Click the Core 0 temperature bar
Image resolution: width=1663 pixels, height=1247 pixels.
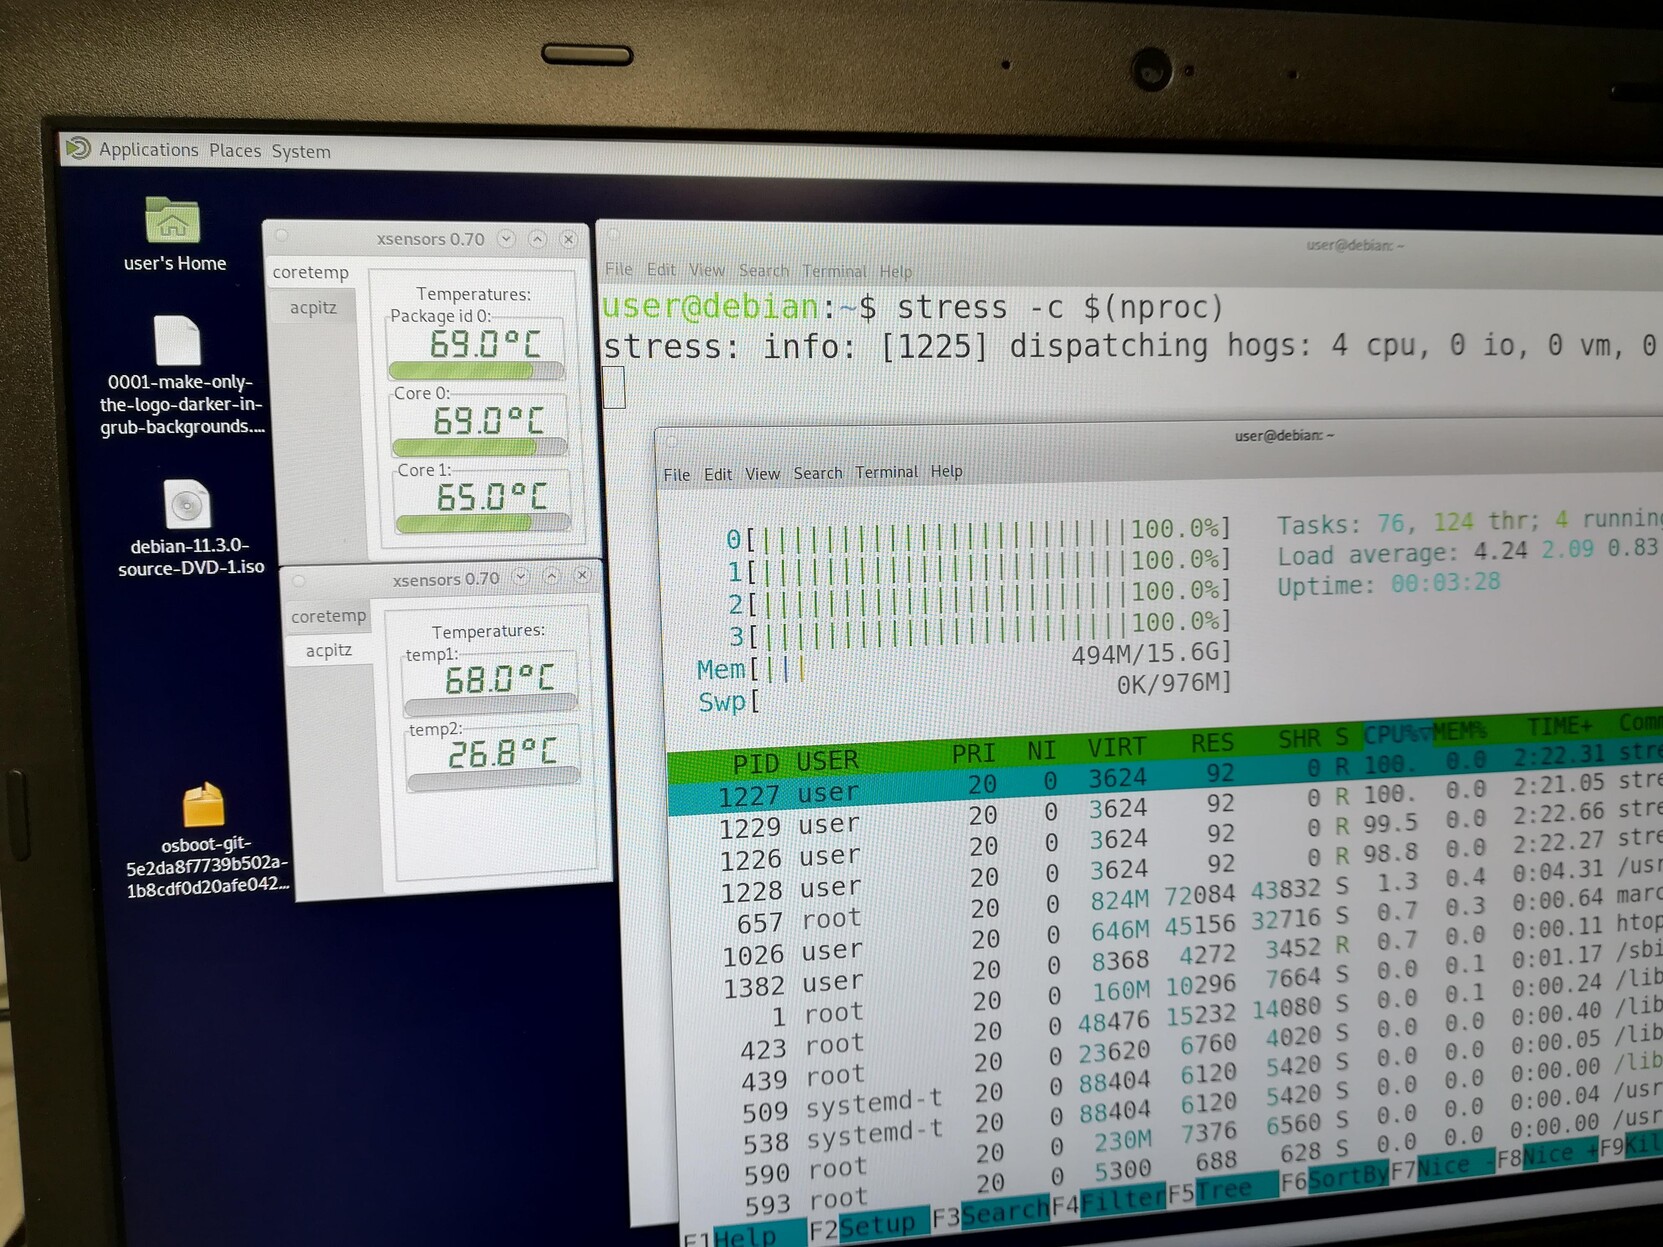pyautogui.click(x=480, y=447)
